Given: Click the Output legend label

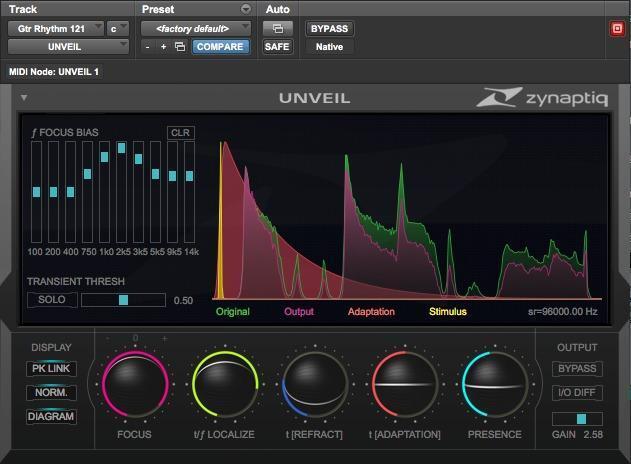Looking at the screenshot, I should click(299, 311).
